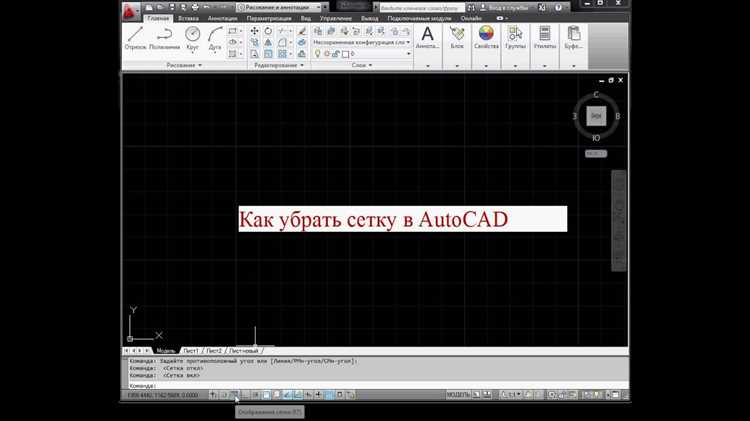Switch to the Вывод ribbon tab
Screen dimensions: 750x421
tap(369, 18)
